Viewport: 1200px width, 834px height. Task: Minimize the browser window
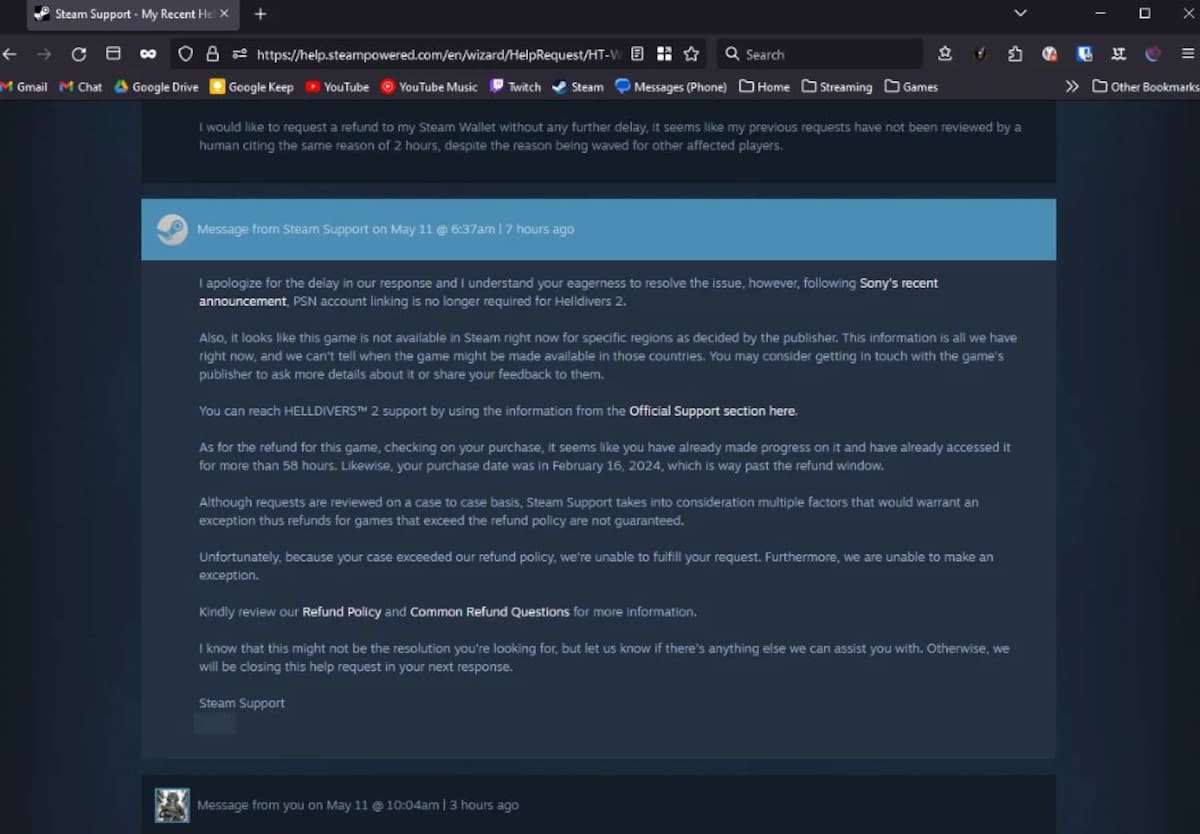[x=1100, y=14]
